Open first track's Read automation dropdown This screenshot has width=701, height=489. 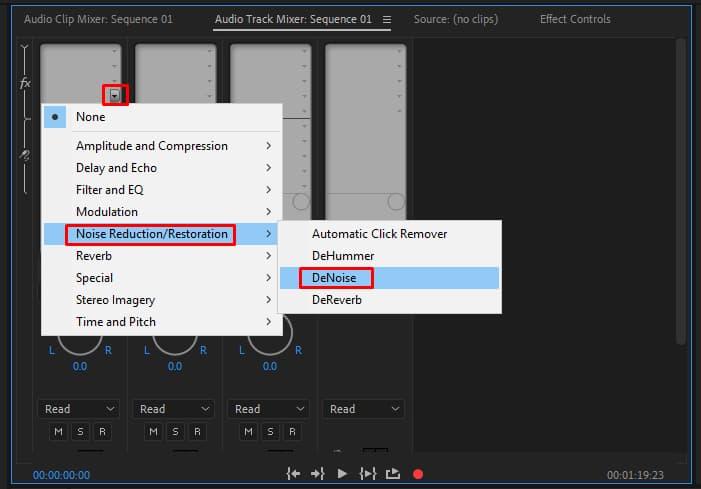click(x=79, y=409)
